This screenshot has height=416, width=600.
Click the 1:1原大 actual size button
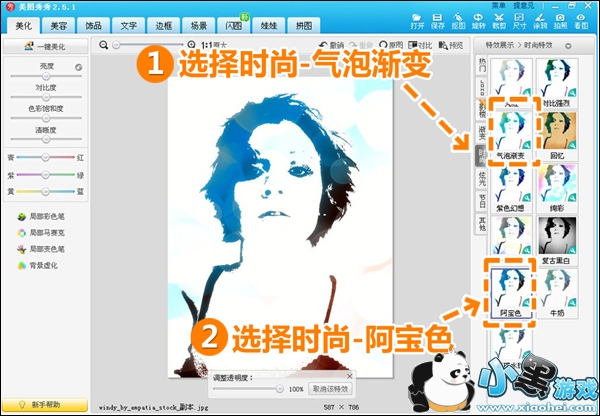tap(214, 45)
